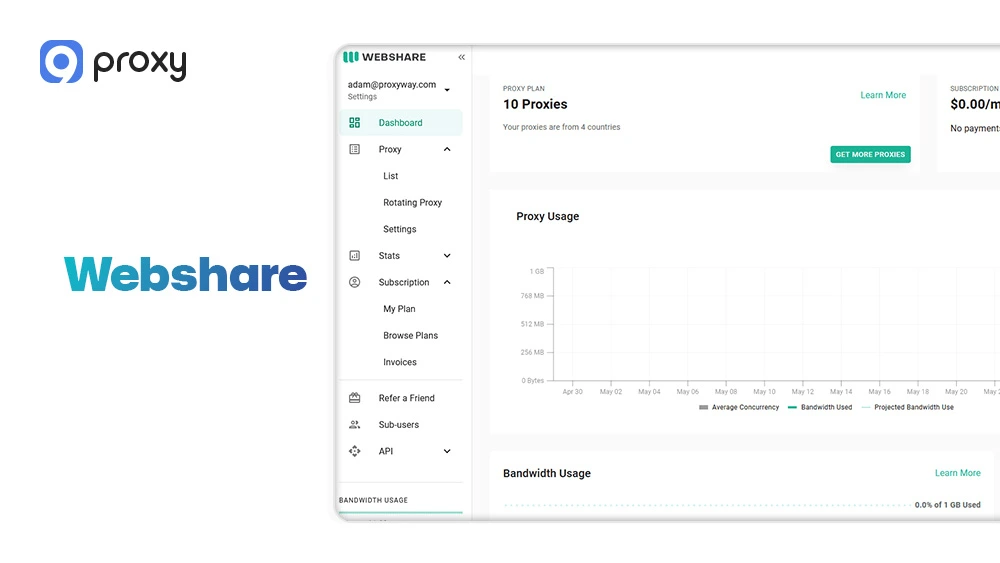This screenshot has height=563, width=1000.
Task: Expand the API menu section
Action: pyautogui.click(x=447, y=451)
